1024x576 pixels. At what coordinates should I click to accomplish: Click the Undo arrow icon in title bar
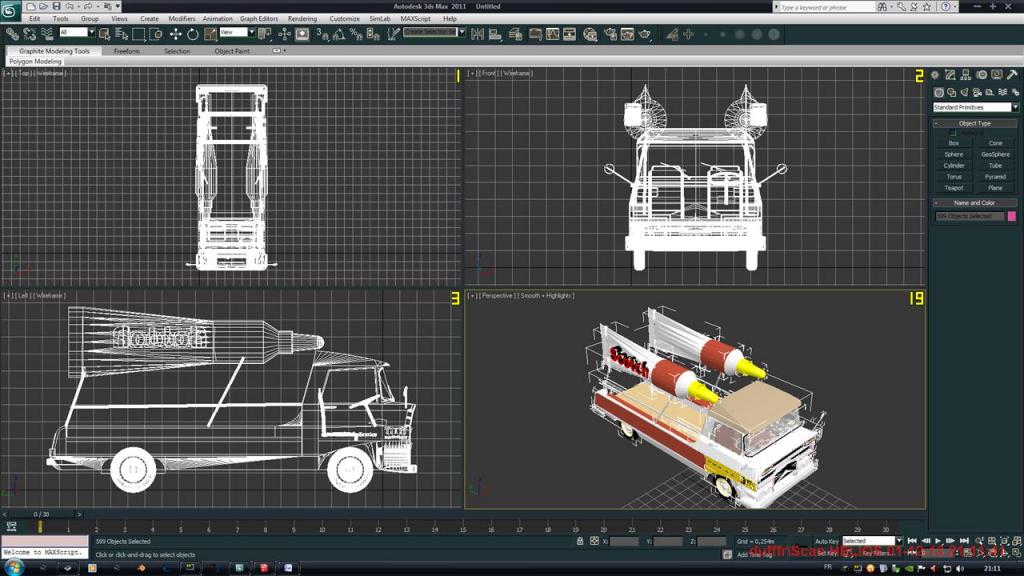point(69,6)
